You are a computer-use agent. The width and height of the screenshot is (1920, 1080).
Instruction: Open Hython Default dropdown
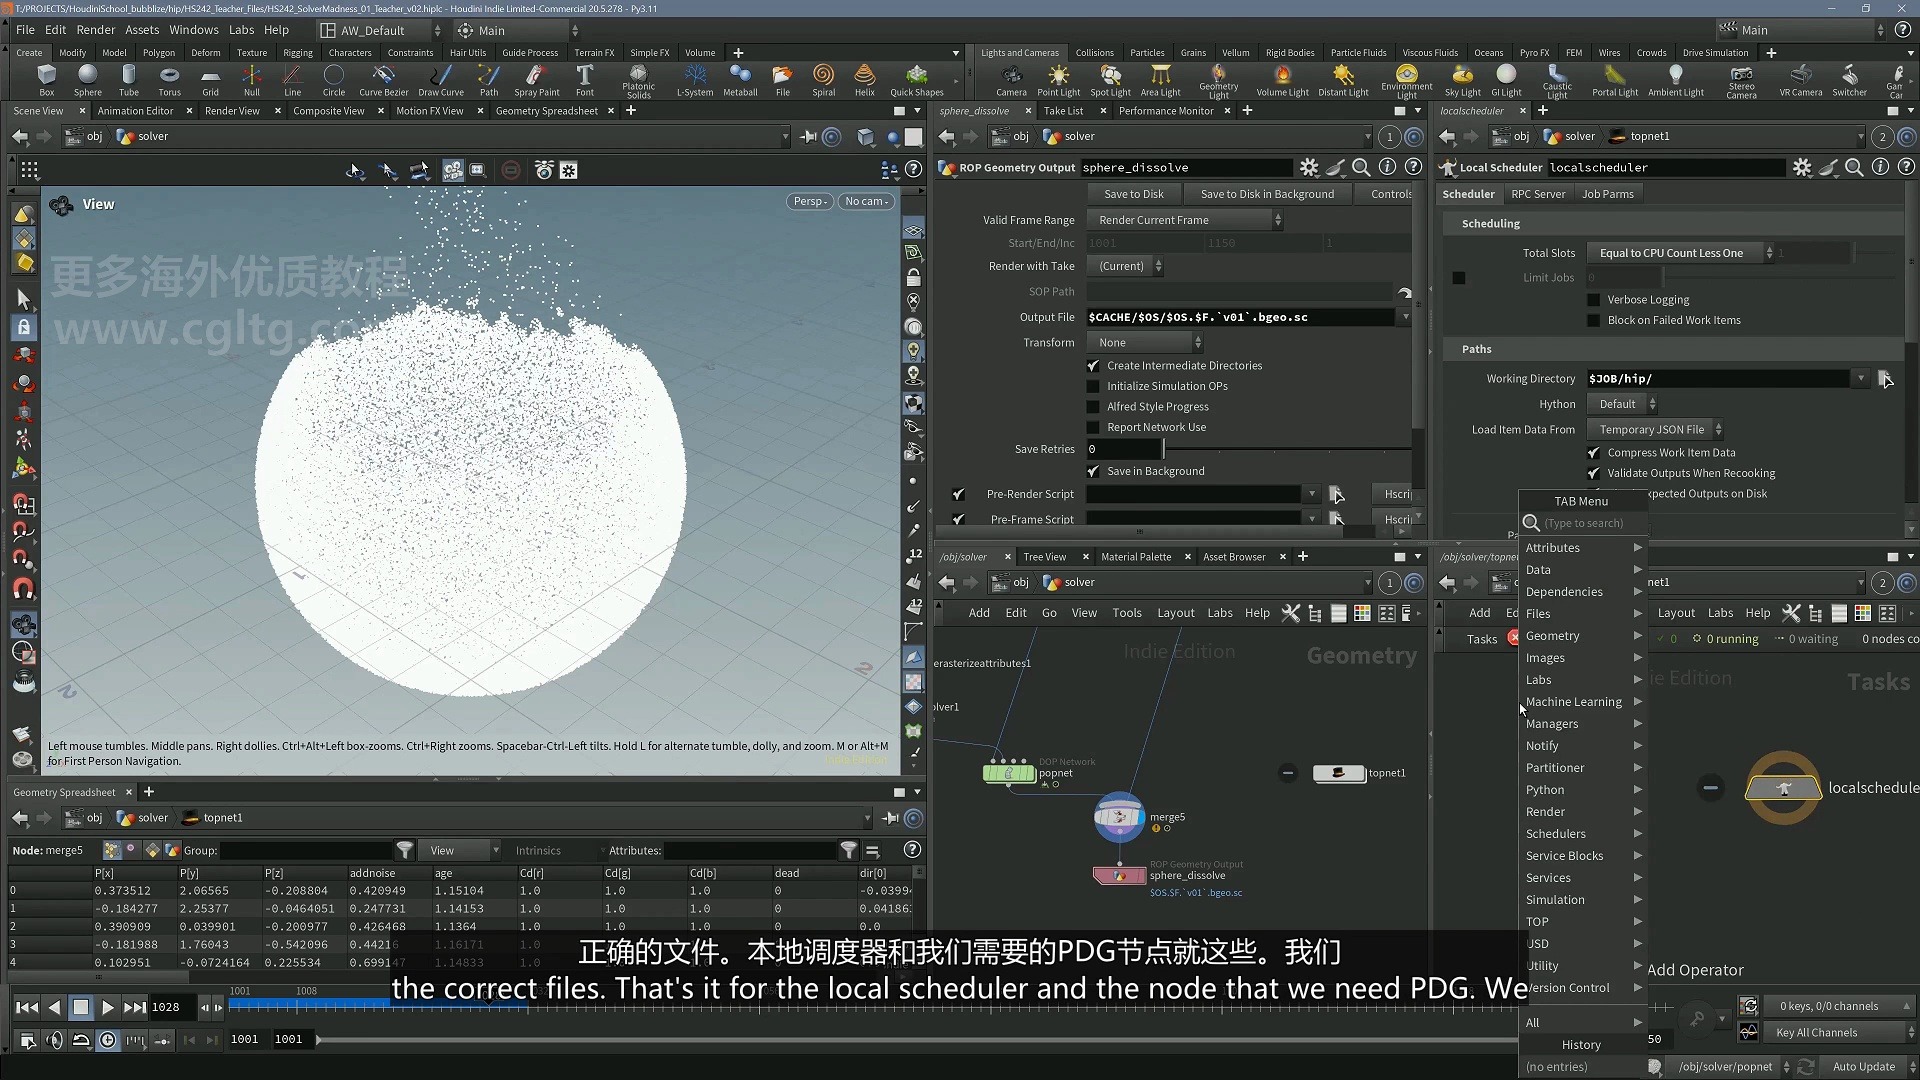pos(1622,404)
